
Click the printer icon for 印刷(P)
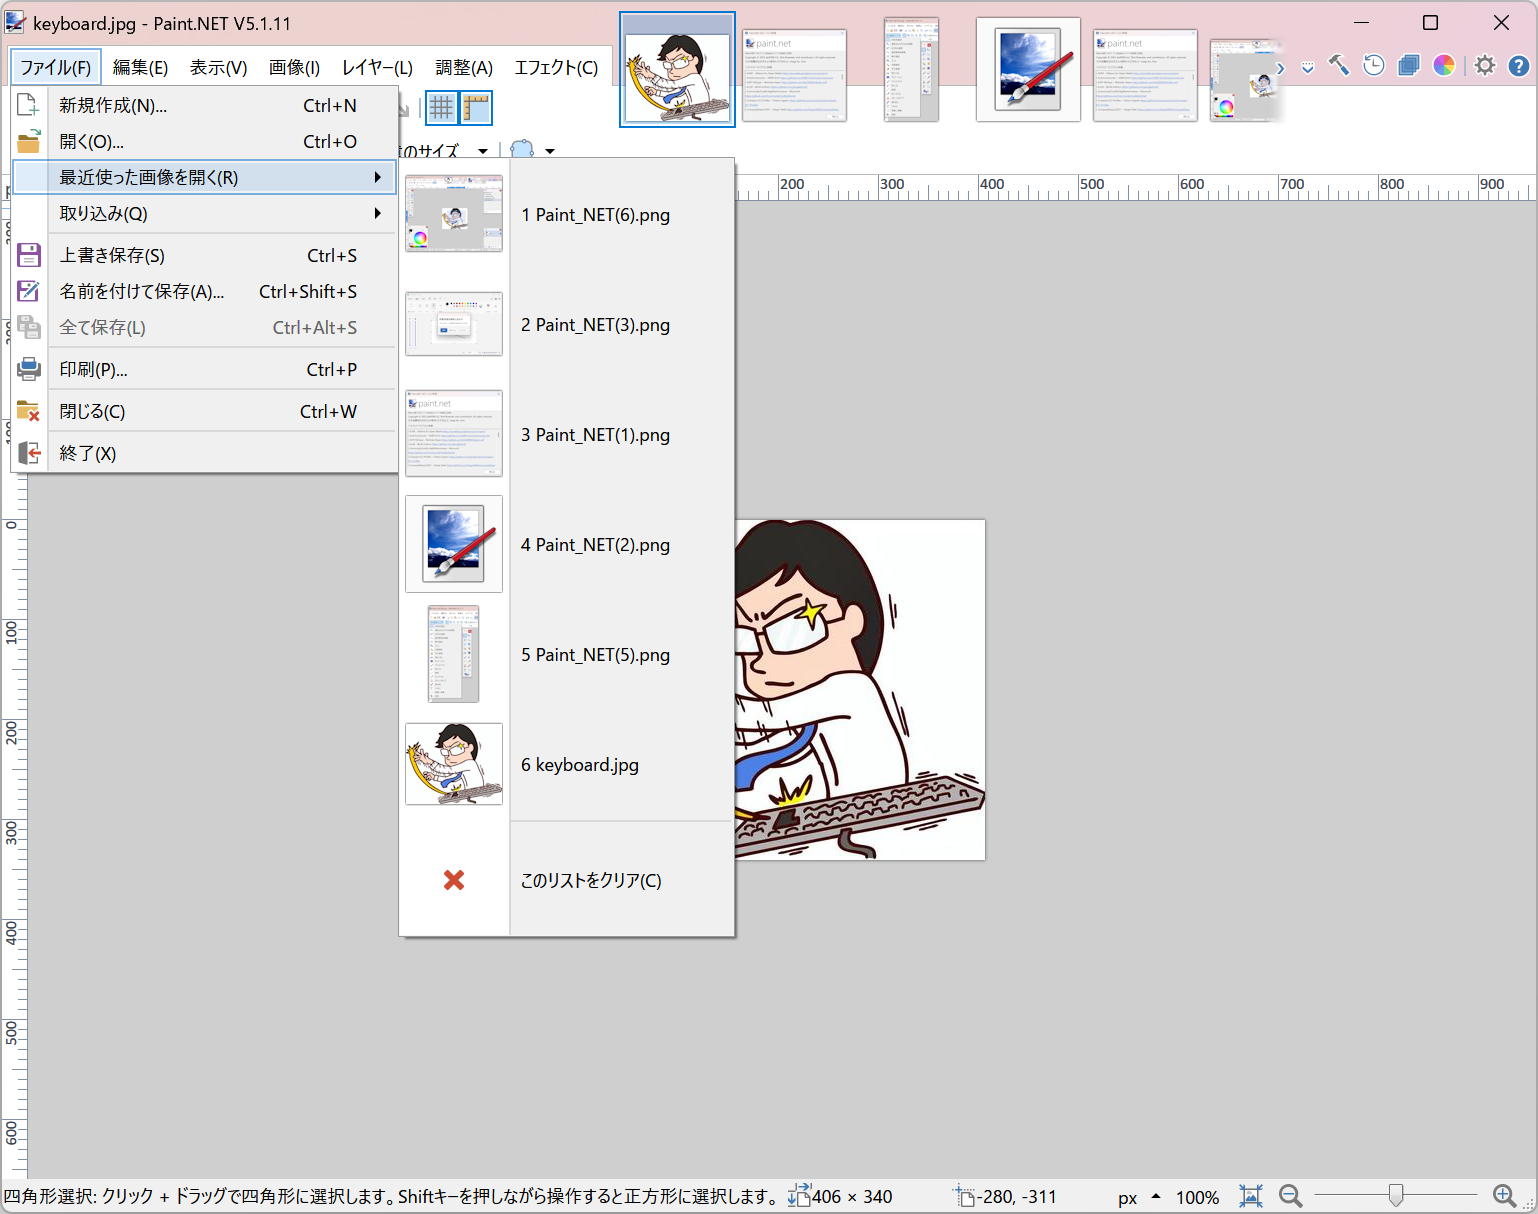(29, 369)
